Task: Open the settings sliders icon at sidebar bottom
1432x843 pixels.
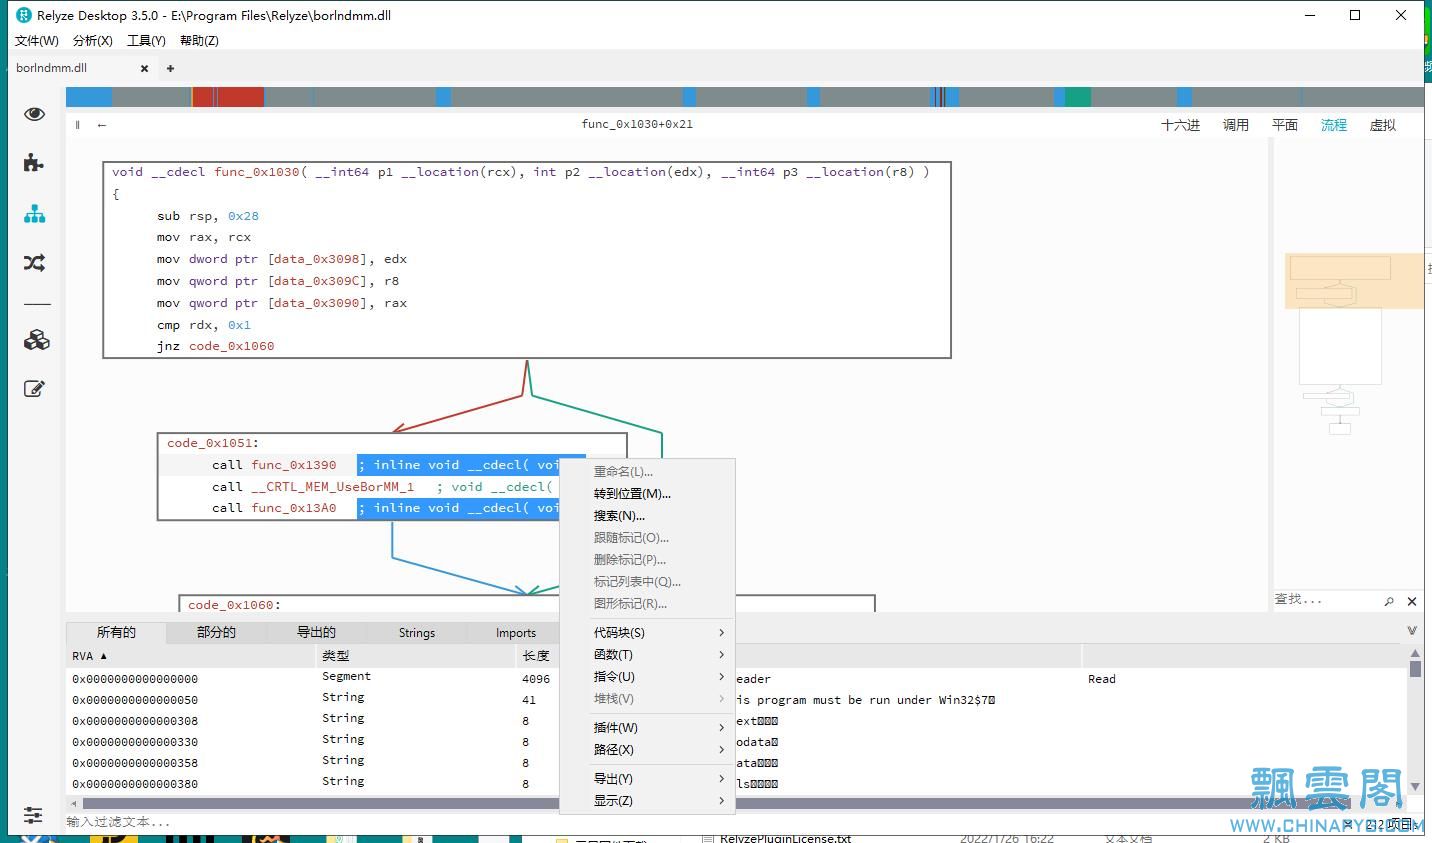Action: click(x=33, y=815)
